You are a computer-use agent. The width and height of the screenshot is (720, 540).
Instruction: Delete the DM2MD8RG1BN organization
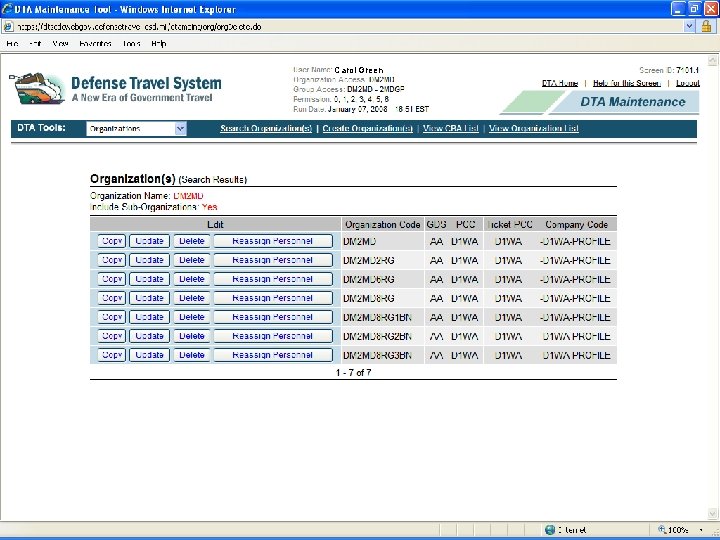[191, 317]
